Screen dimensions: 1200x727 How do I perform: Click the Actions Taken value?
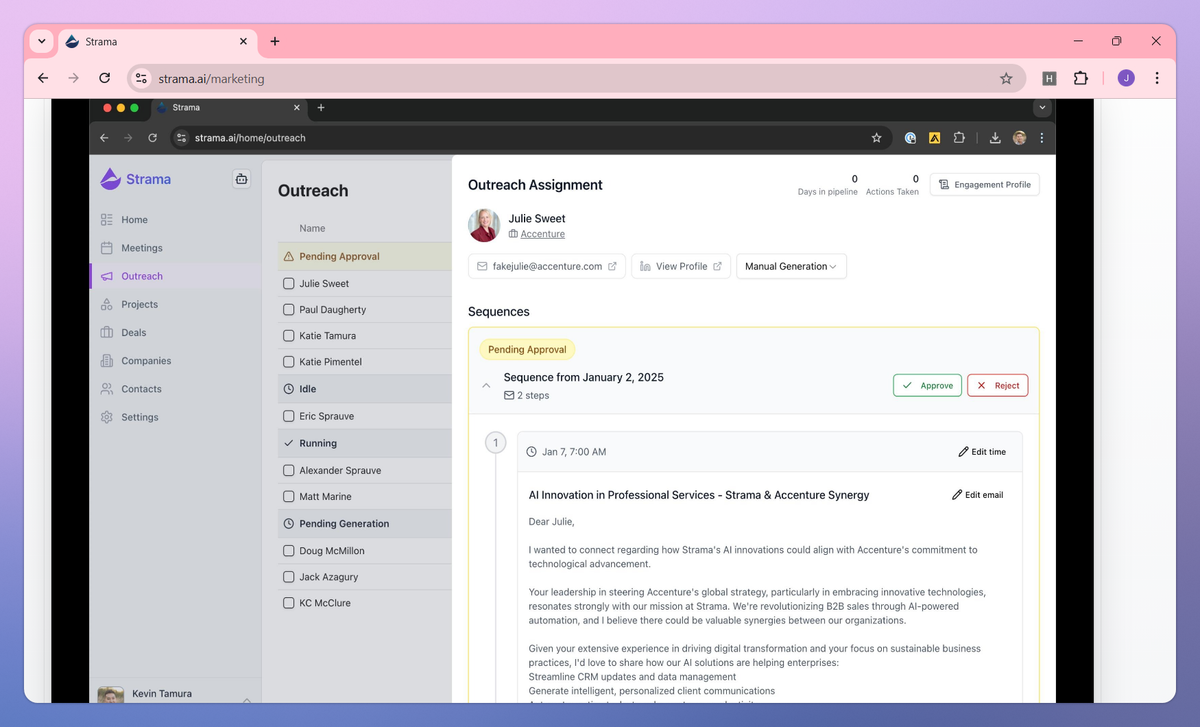tap(915, 179)
